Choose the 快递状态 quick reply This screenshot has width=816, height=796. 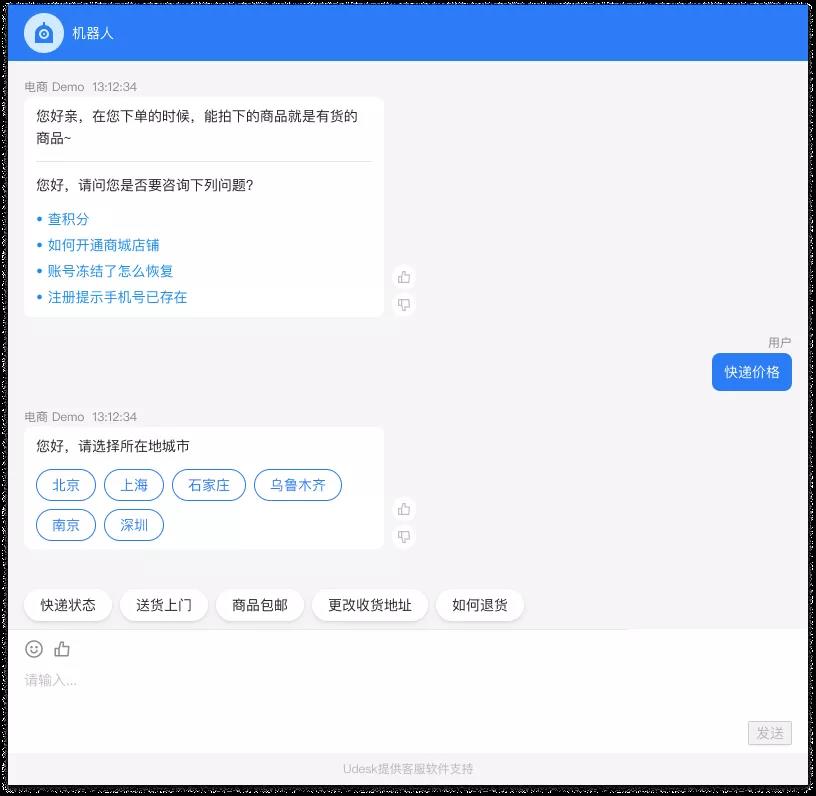tap(68, 605)
